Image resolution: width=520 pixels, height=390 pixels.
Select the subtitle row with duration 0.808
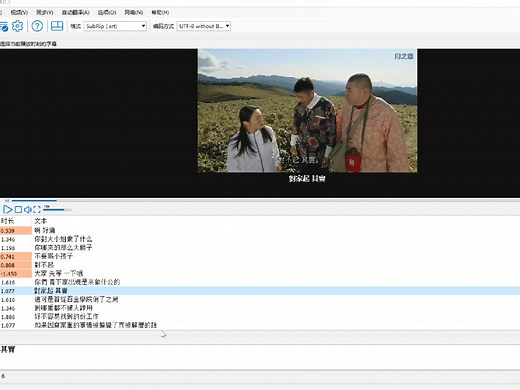(x=260, y=265)
